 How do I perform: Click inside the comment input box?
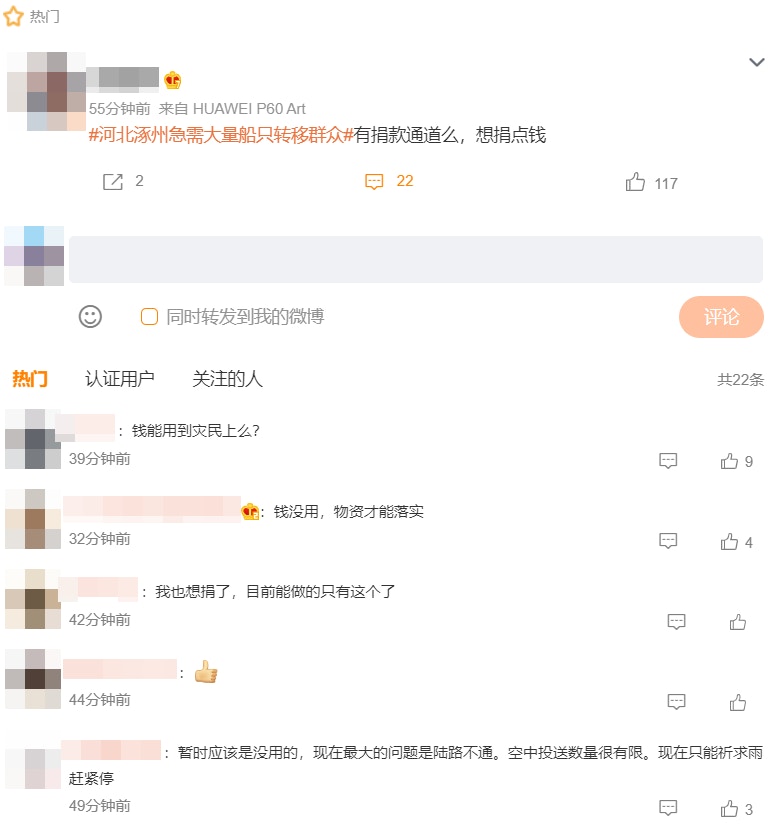coord(416,259)
